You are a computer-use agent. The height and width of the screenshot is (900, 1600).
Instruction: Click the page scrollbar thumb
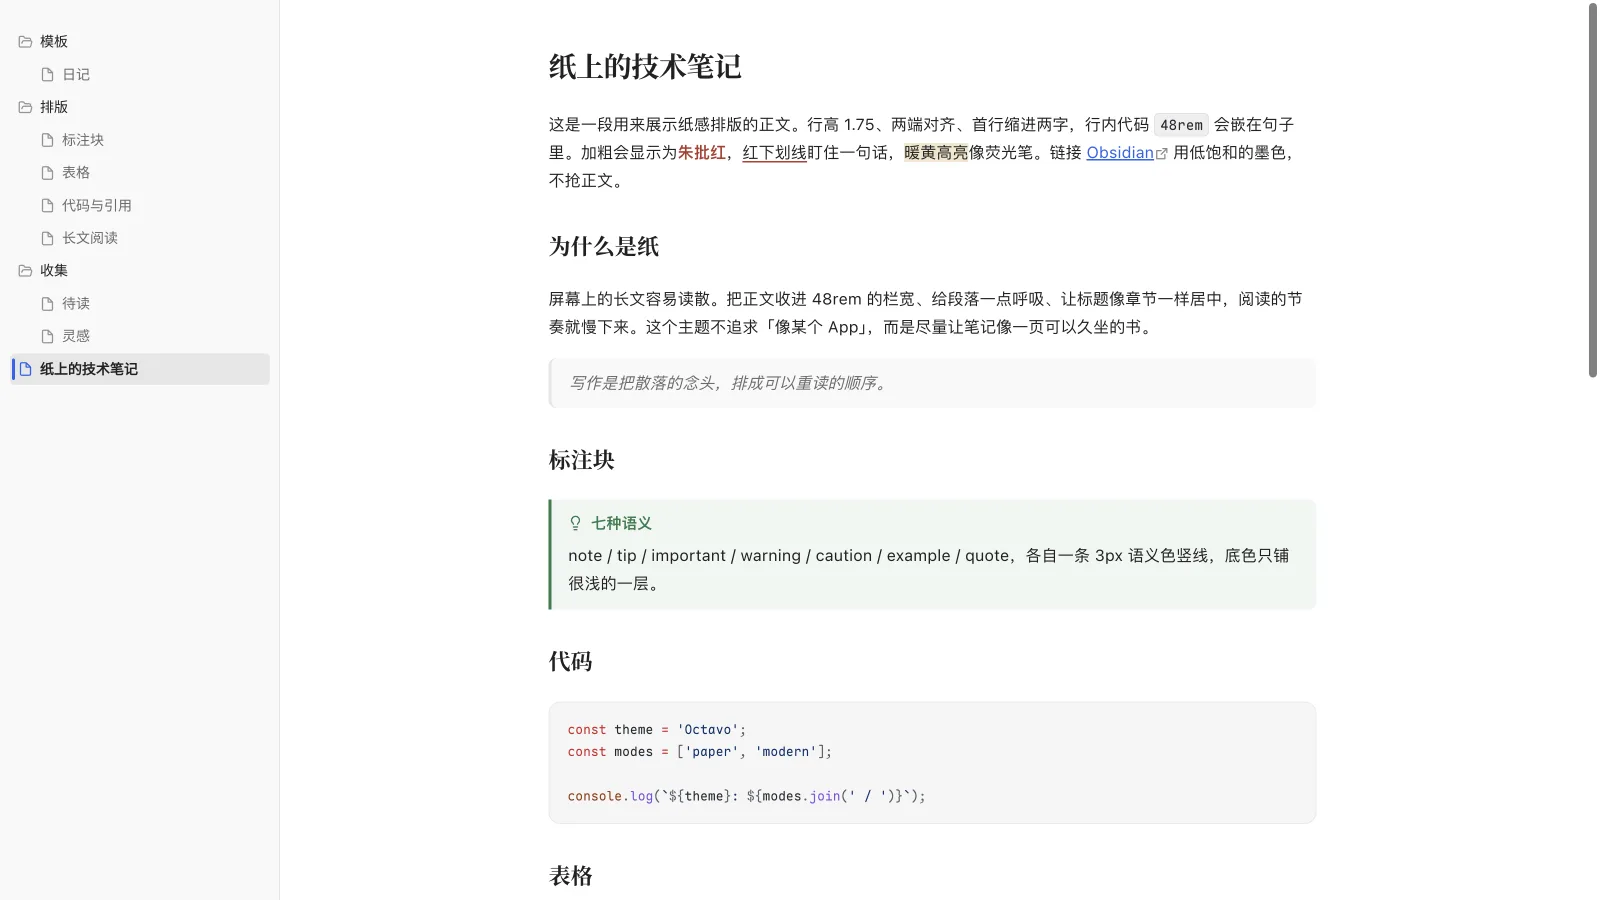click(1593, 190)
